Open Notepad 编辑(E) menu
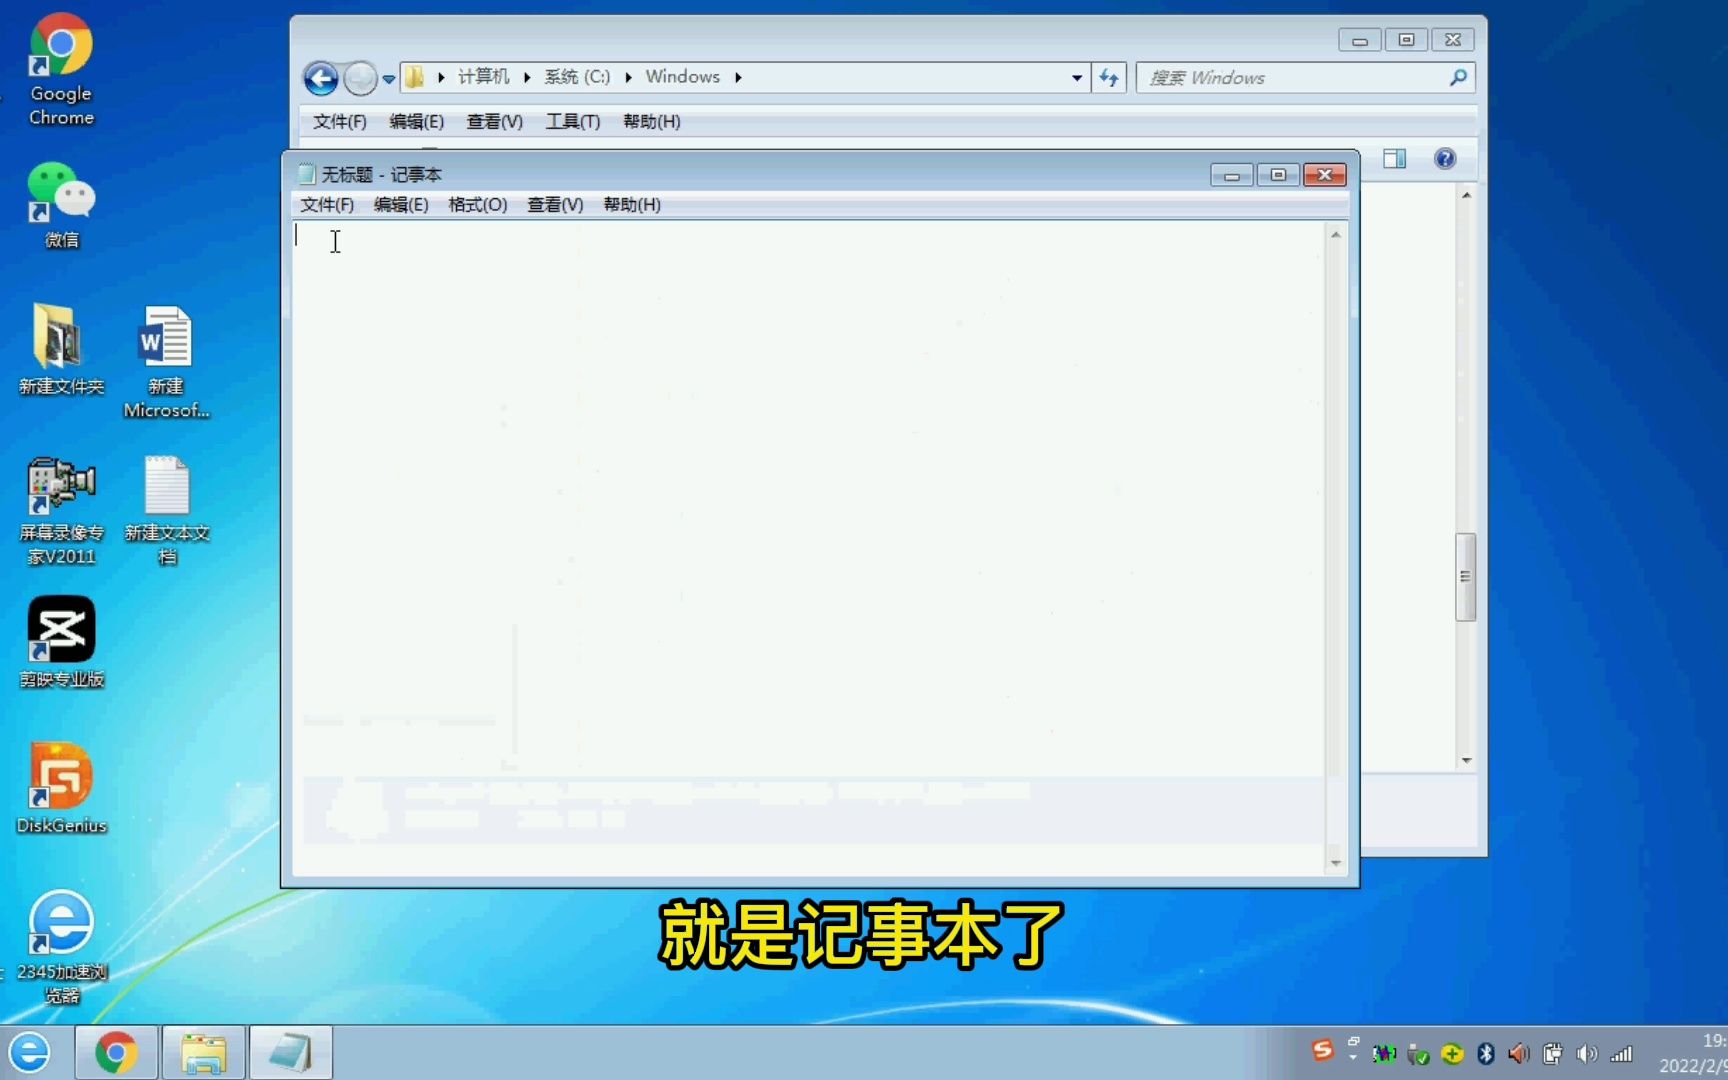 [x=401, y=204]
